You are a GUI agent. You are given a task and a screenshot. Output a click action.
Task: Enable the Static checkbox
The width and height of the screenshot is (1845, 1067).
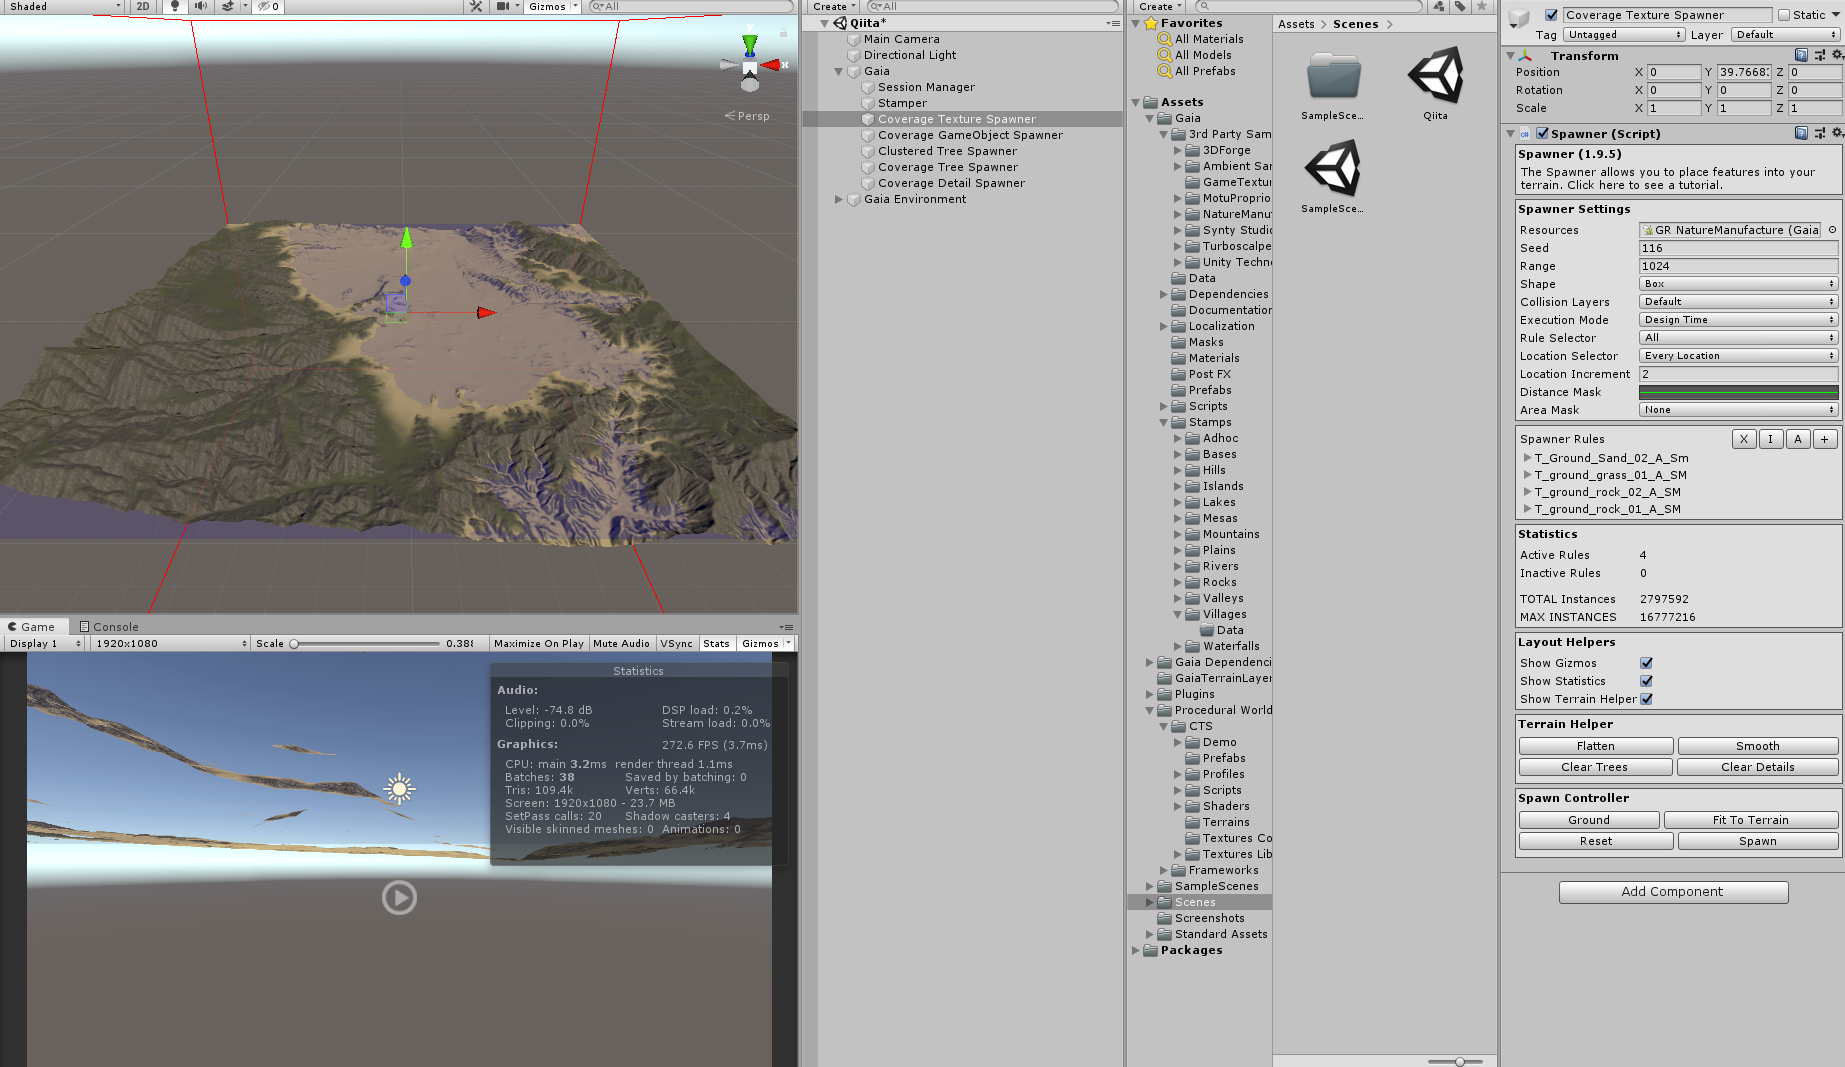(x=1783, y=15)
